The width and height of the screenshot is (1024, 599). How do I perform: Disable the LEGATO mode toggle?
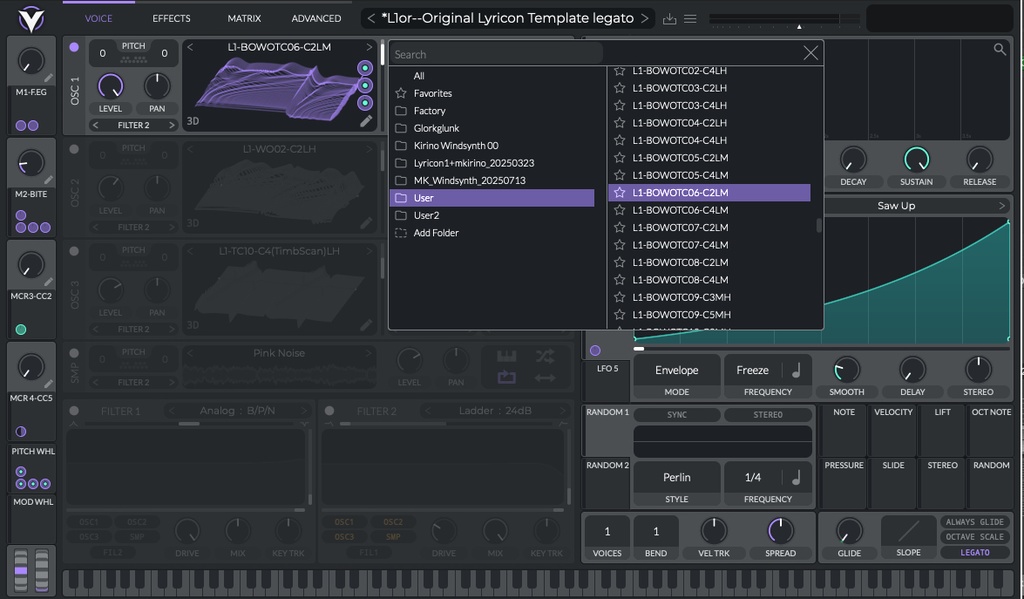[x=974, y=551]
